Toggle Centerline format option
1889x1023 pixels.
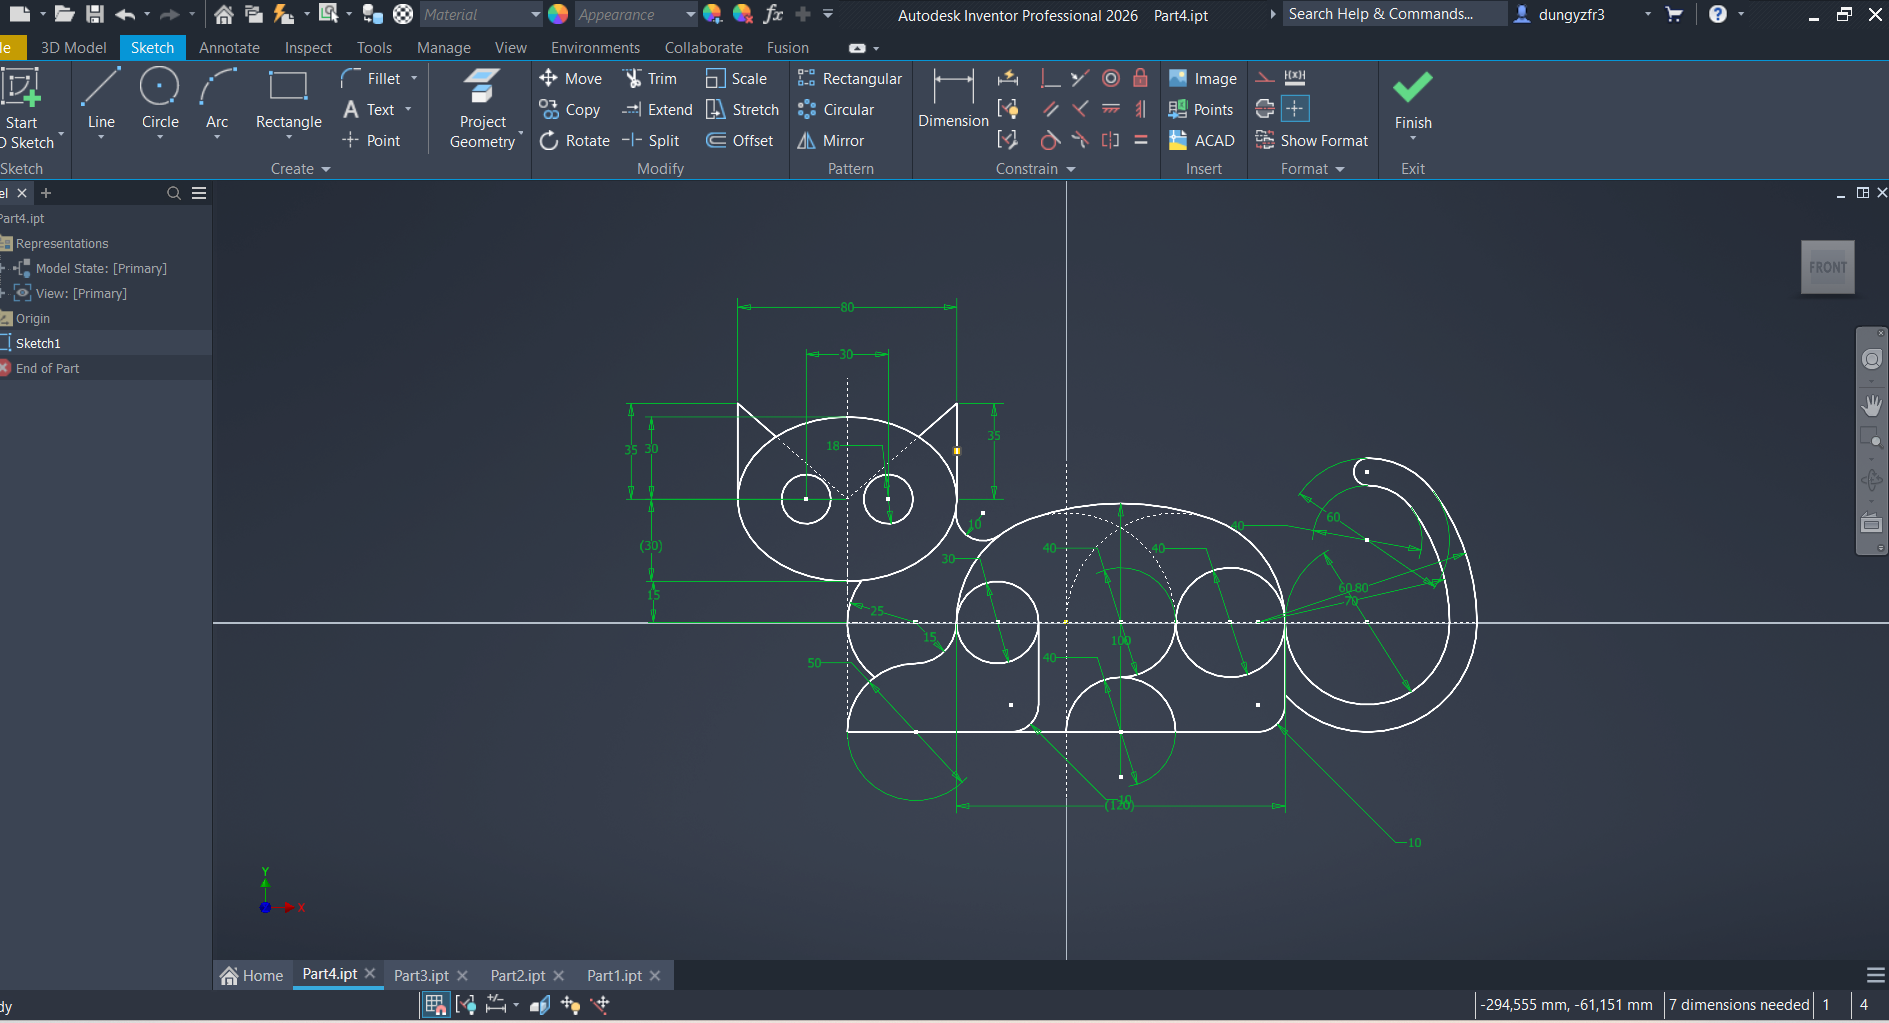click(x=1265, y=108)
